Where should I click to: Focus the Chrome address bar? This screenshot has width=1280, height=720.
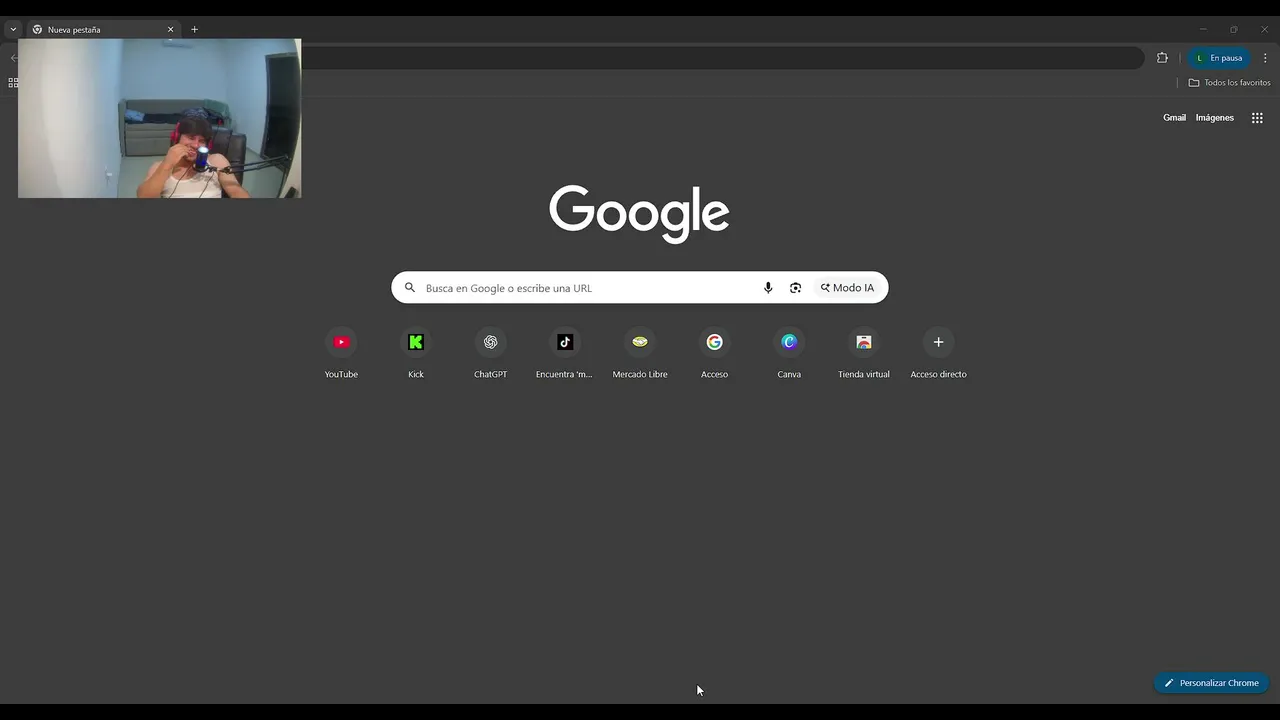[x=720, y=58]
